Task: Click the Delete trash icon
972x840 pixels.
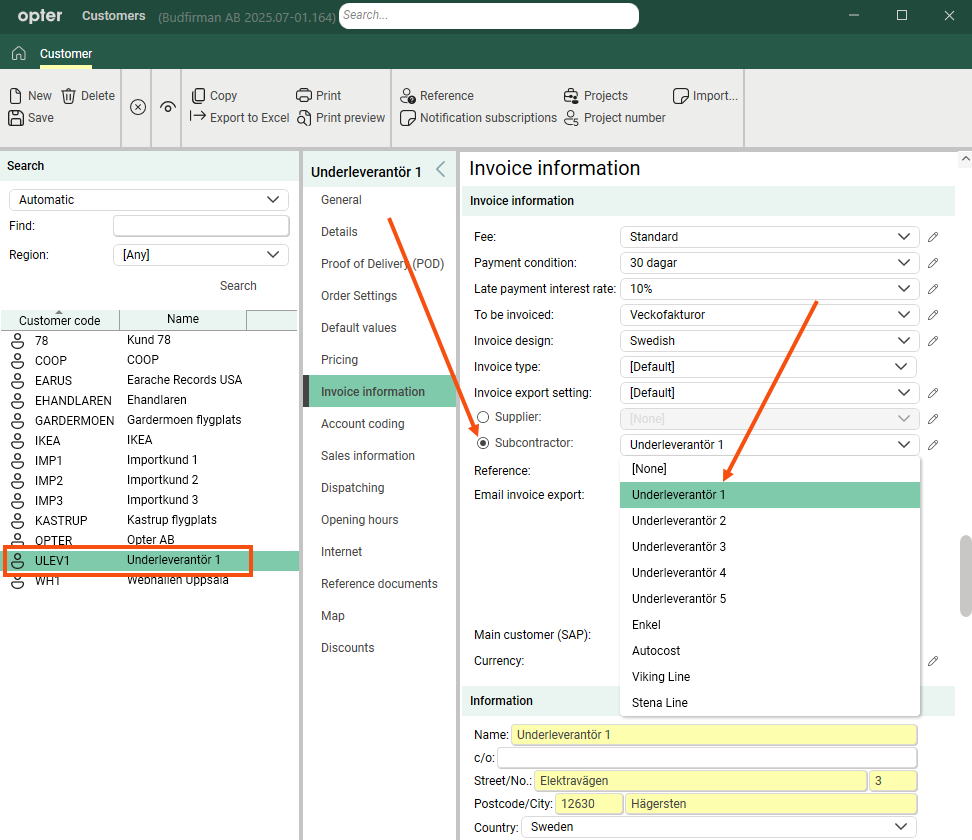Action: point(69,96)
